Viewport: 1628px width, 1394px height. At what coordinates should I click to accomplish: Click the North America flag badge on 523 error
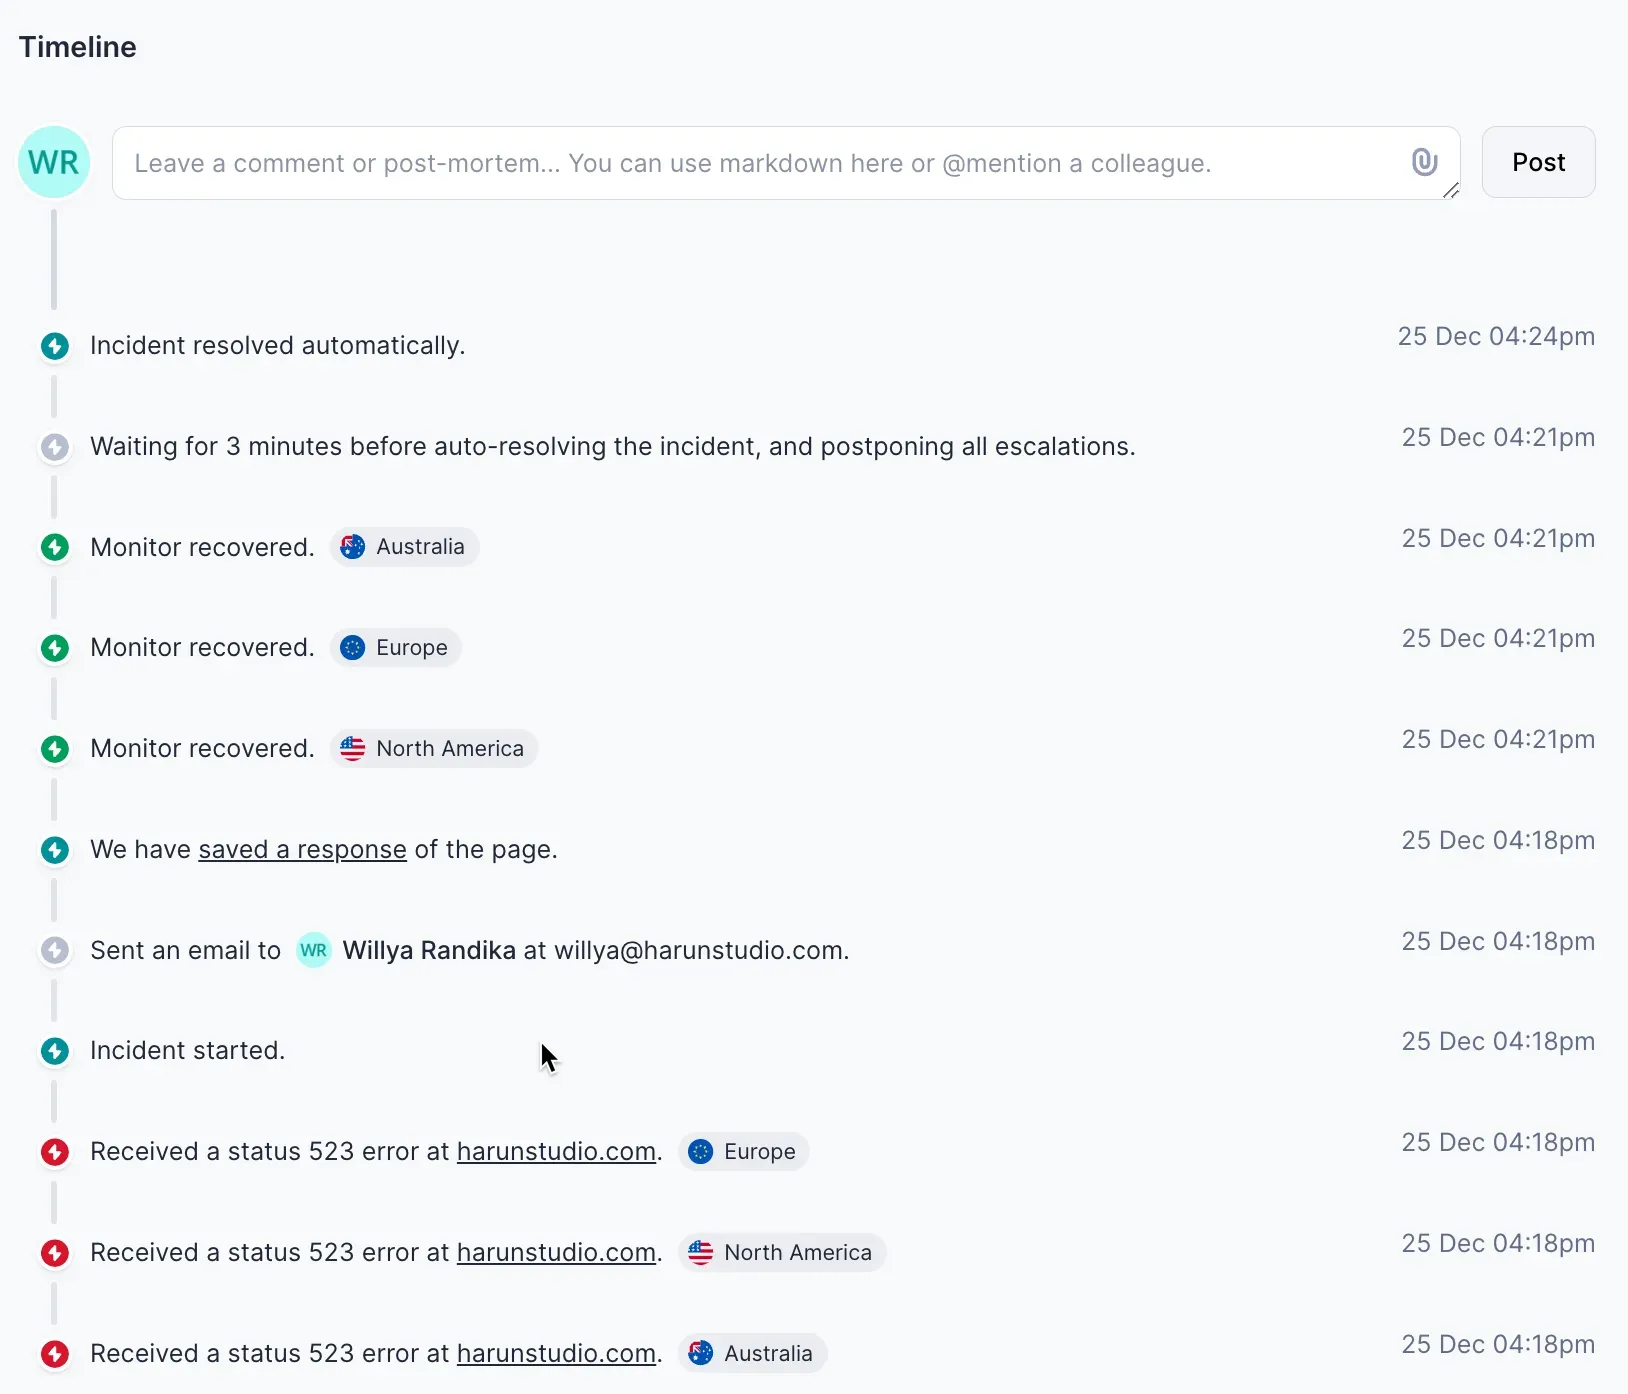pyautogui.click(x=782, y=1253)
